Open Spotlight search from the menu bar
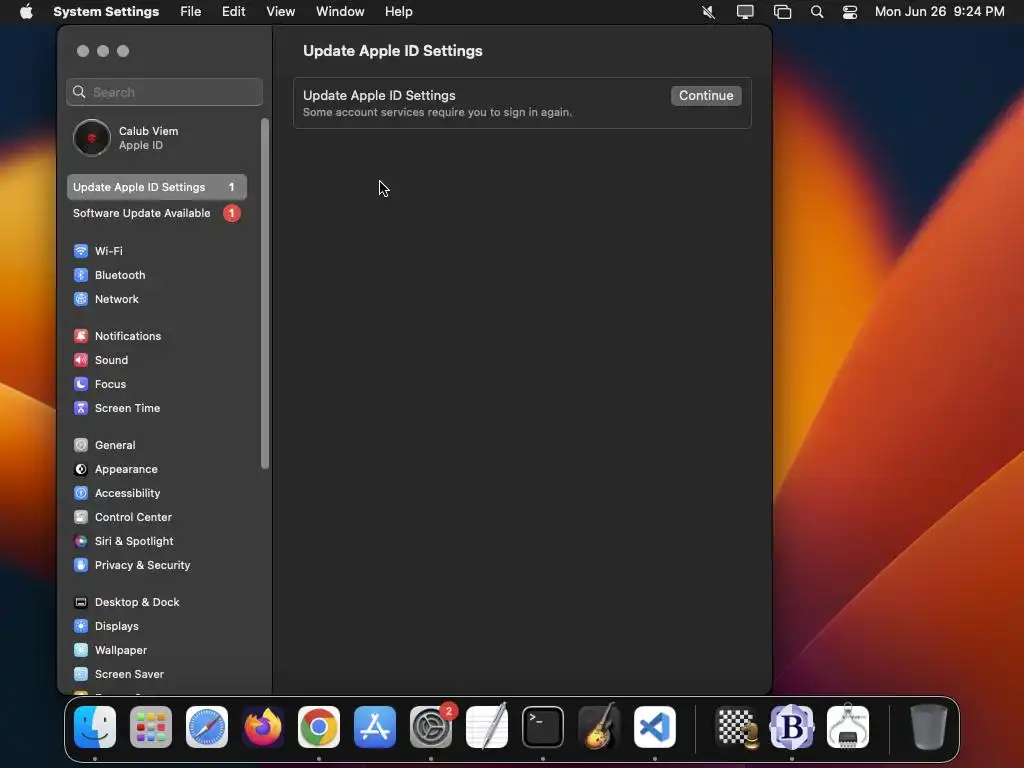Viewport: 1024px width, 768px height. pyautogui.click(x=817, y=12)
